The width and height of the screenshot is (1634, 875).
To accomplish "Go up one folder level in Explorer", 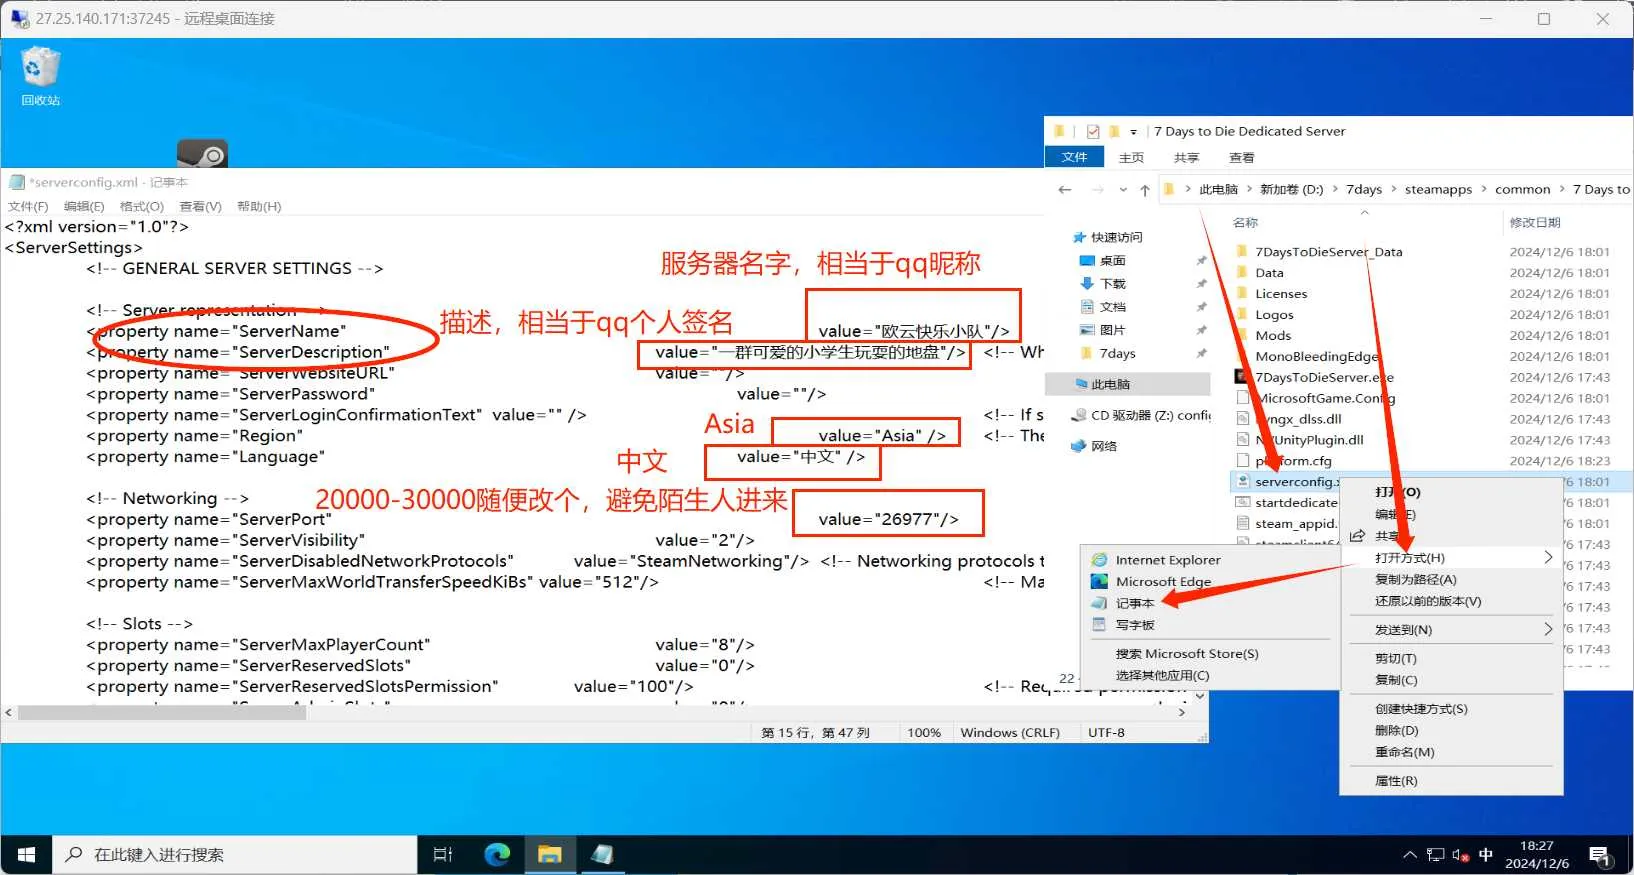I will coord(1145,190).
